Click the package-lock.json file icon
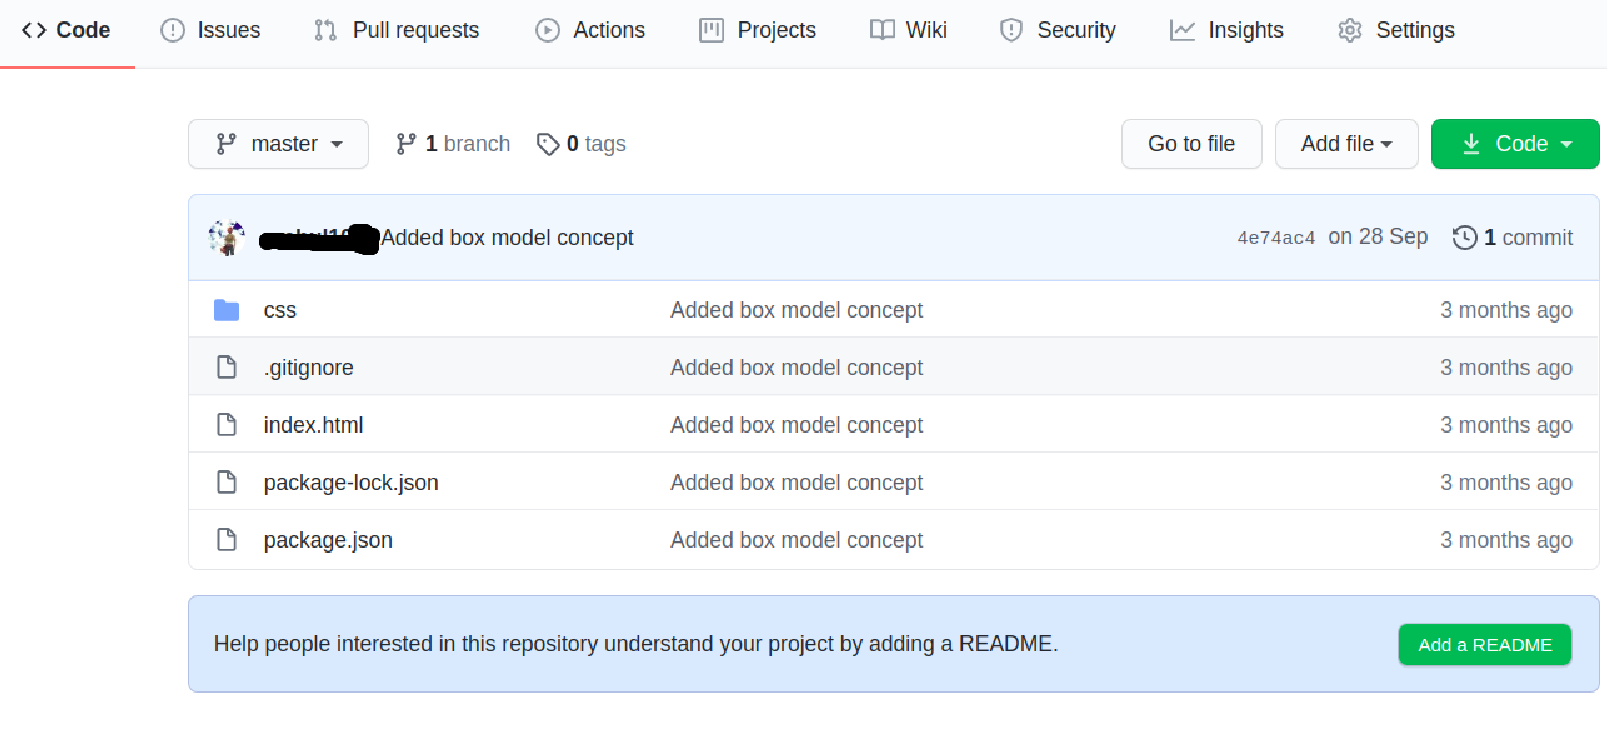This screenshot has height=755, width=1607. click(x=227, y=483)
